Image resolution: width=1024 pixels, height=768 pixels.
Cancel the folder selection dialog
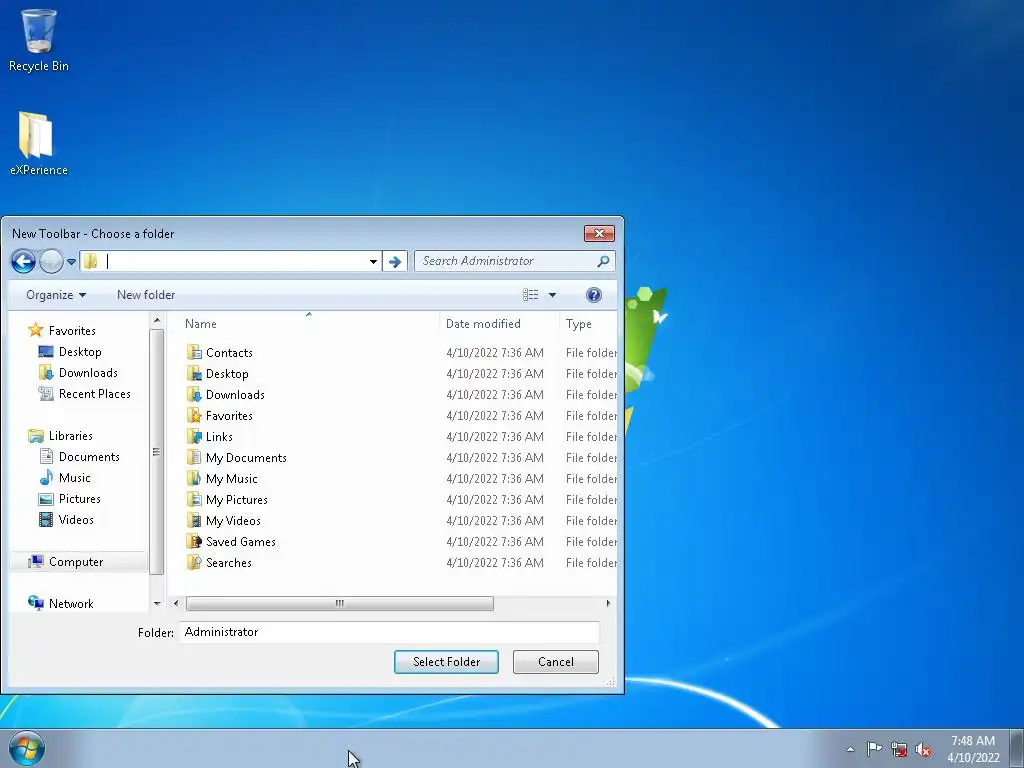pos(556,662)
